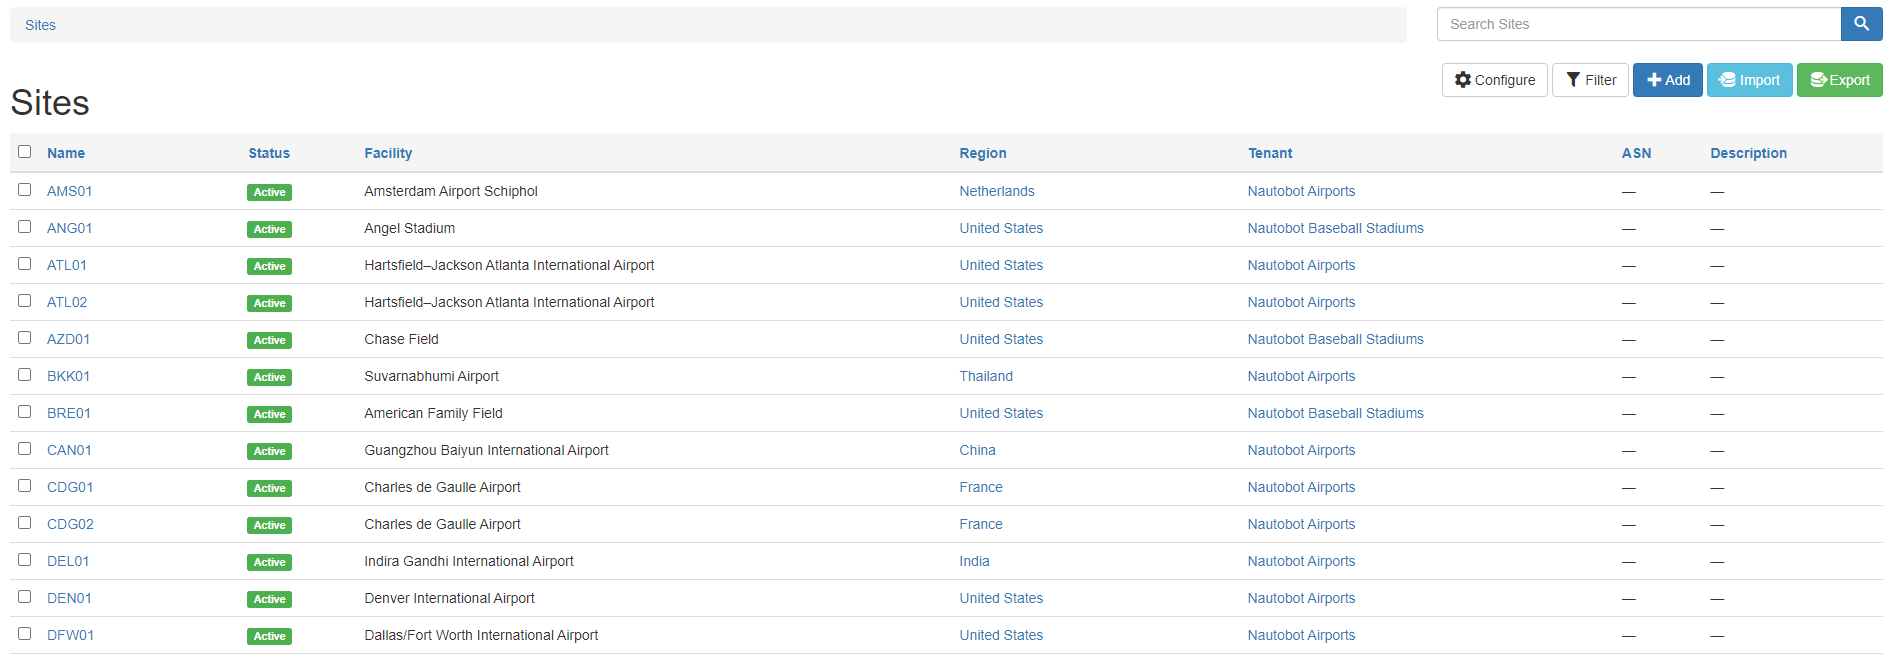Click the Sites breadcrumb link
The width and height of the screenshot is (1898, 655).
pos(41,25)
